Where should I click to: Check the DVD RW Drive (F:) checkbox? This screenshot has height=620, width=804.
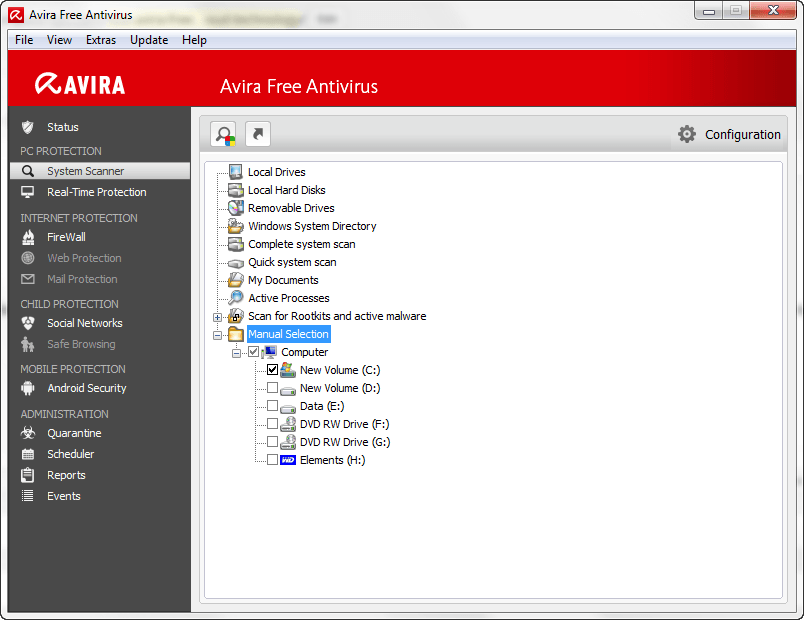click(272, 424)
